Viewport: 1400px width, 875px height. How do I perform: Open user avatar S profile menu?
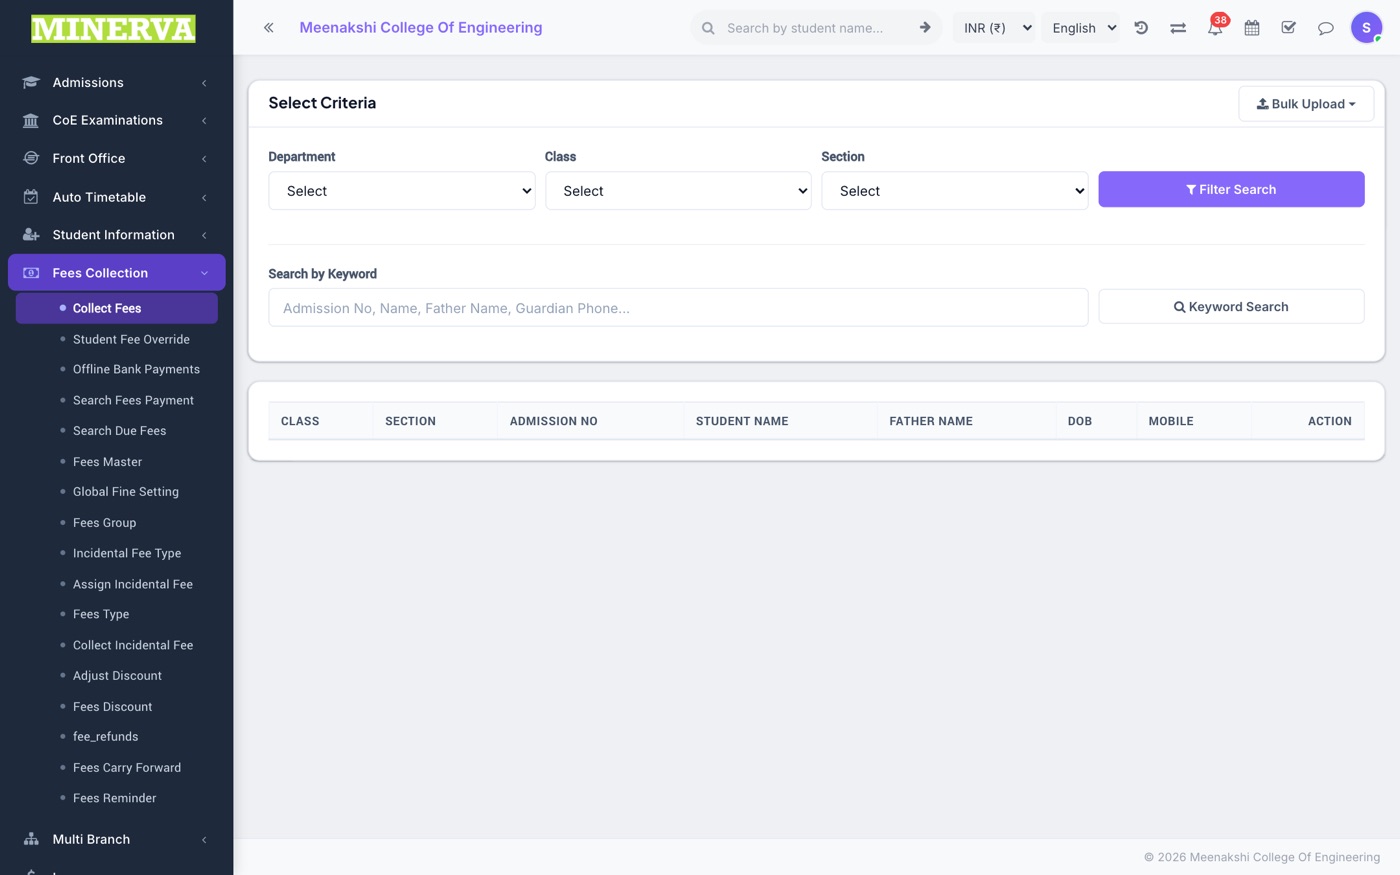pos(1366,28)
